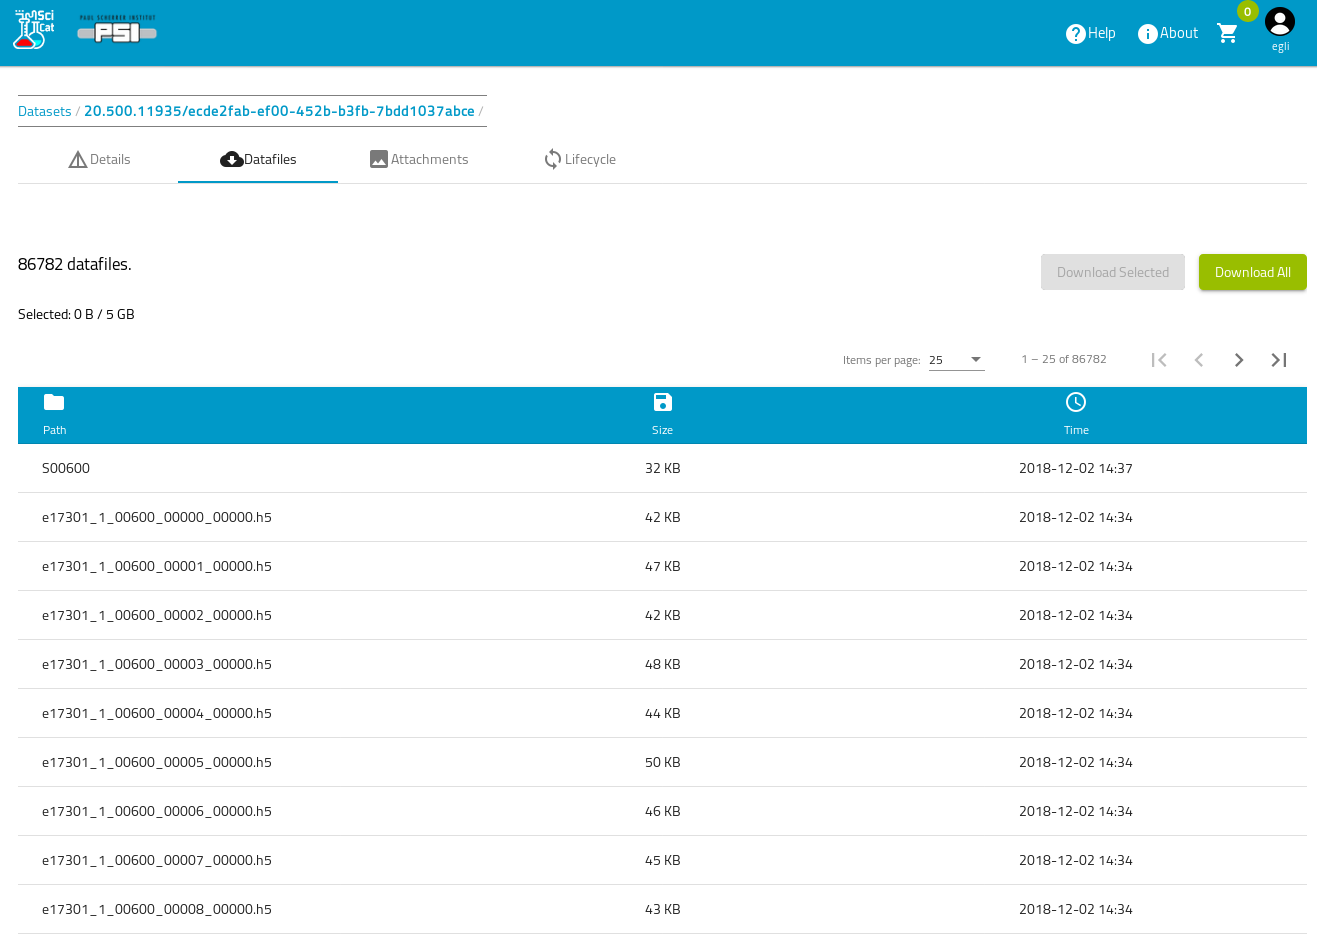Jump to the last page

[x=1279, y=360]
